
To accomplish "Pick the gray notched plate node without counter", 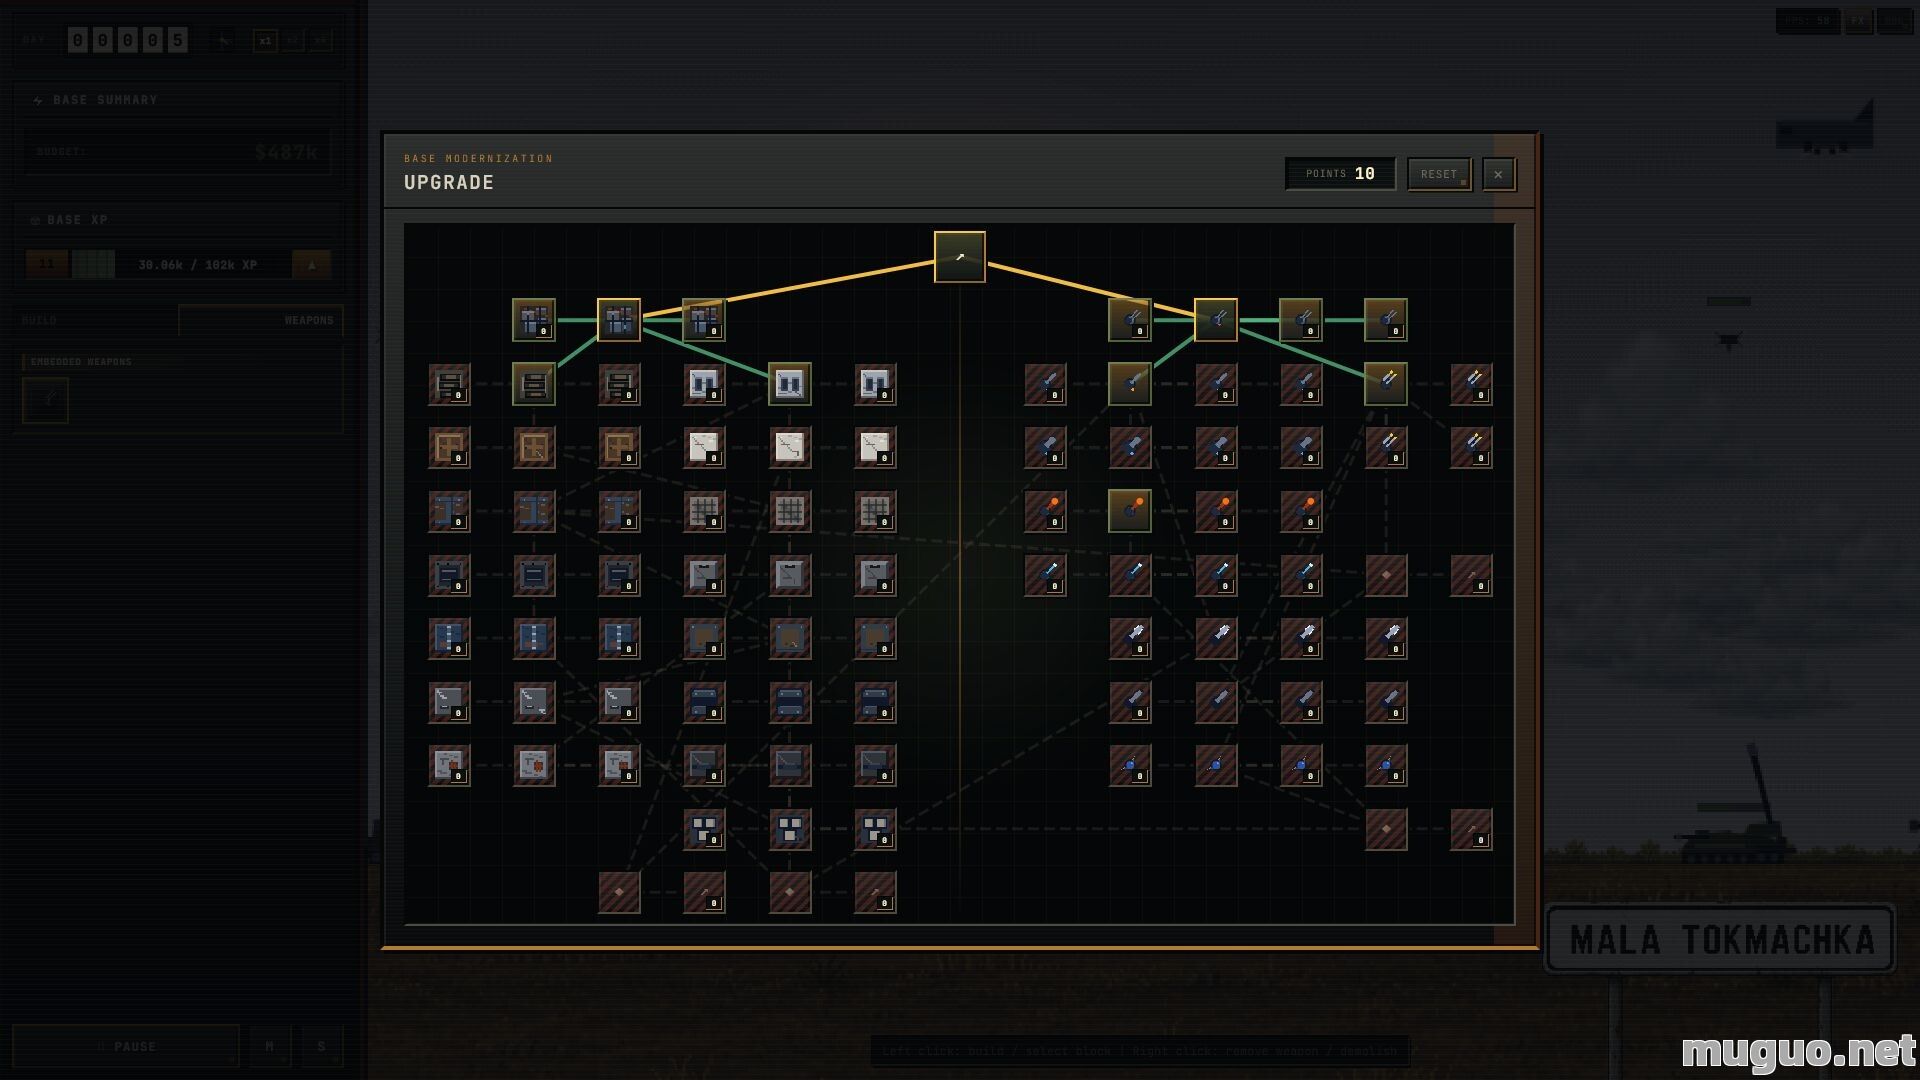I will pyautogui.click(x=790, y=575).
